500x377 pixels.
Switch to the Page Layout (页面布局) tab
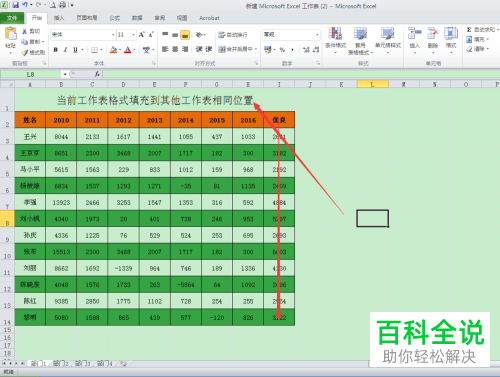pyautogui.click(x=87, y=18)
